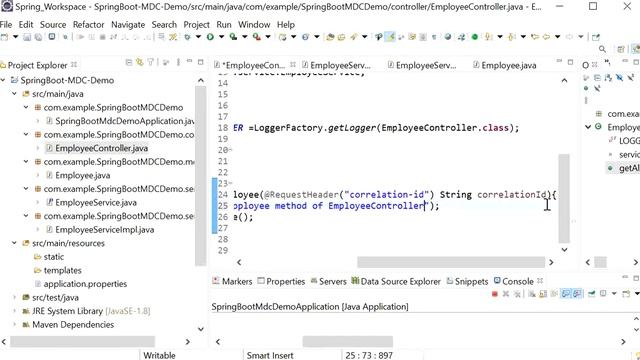Collapse the SpringBoot-MDC-Demo project node

point(4,80)
